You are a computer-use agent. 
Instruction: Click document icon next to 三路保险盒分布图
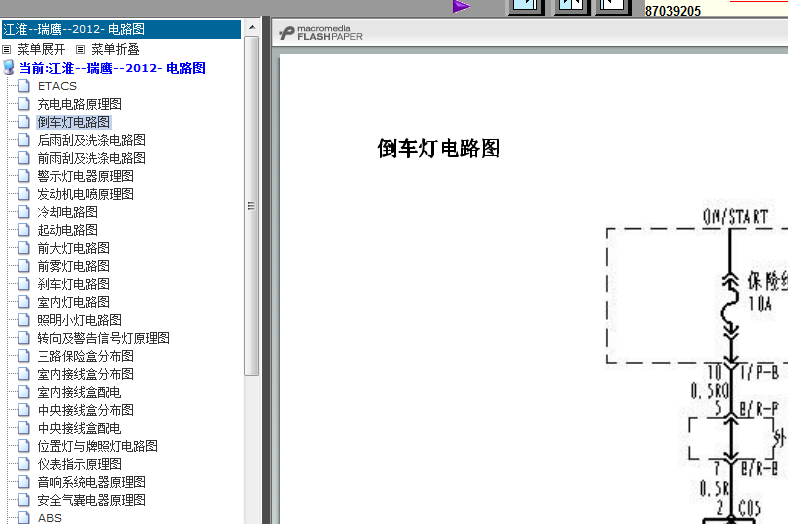(x=24, y=356)
